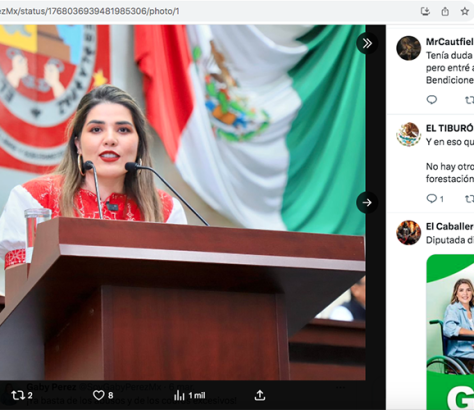
Task: Reply to MrCautfiel's comment
Action: click(432, 99)
